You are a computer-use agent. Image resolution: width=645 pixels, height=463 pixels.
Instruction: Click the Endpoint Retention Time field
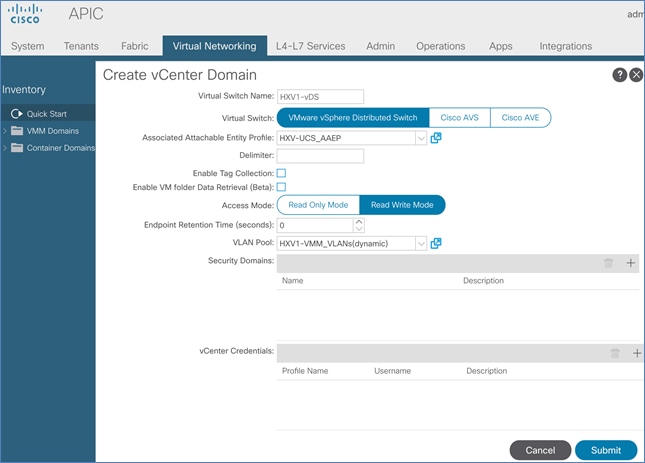[x=315, y=225]
